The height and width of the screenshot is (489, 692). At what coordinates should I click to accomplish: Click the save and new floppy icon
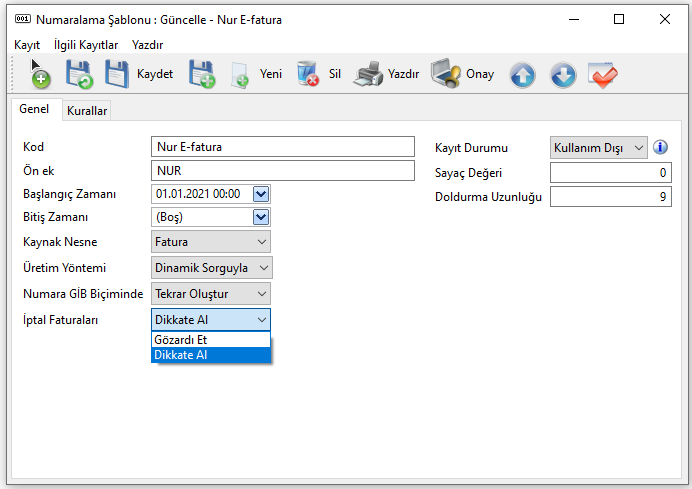click(x=203, y=75)
